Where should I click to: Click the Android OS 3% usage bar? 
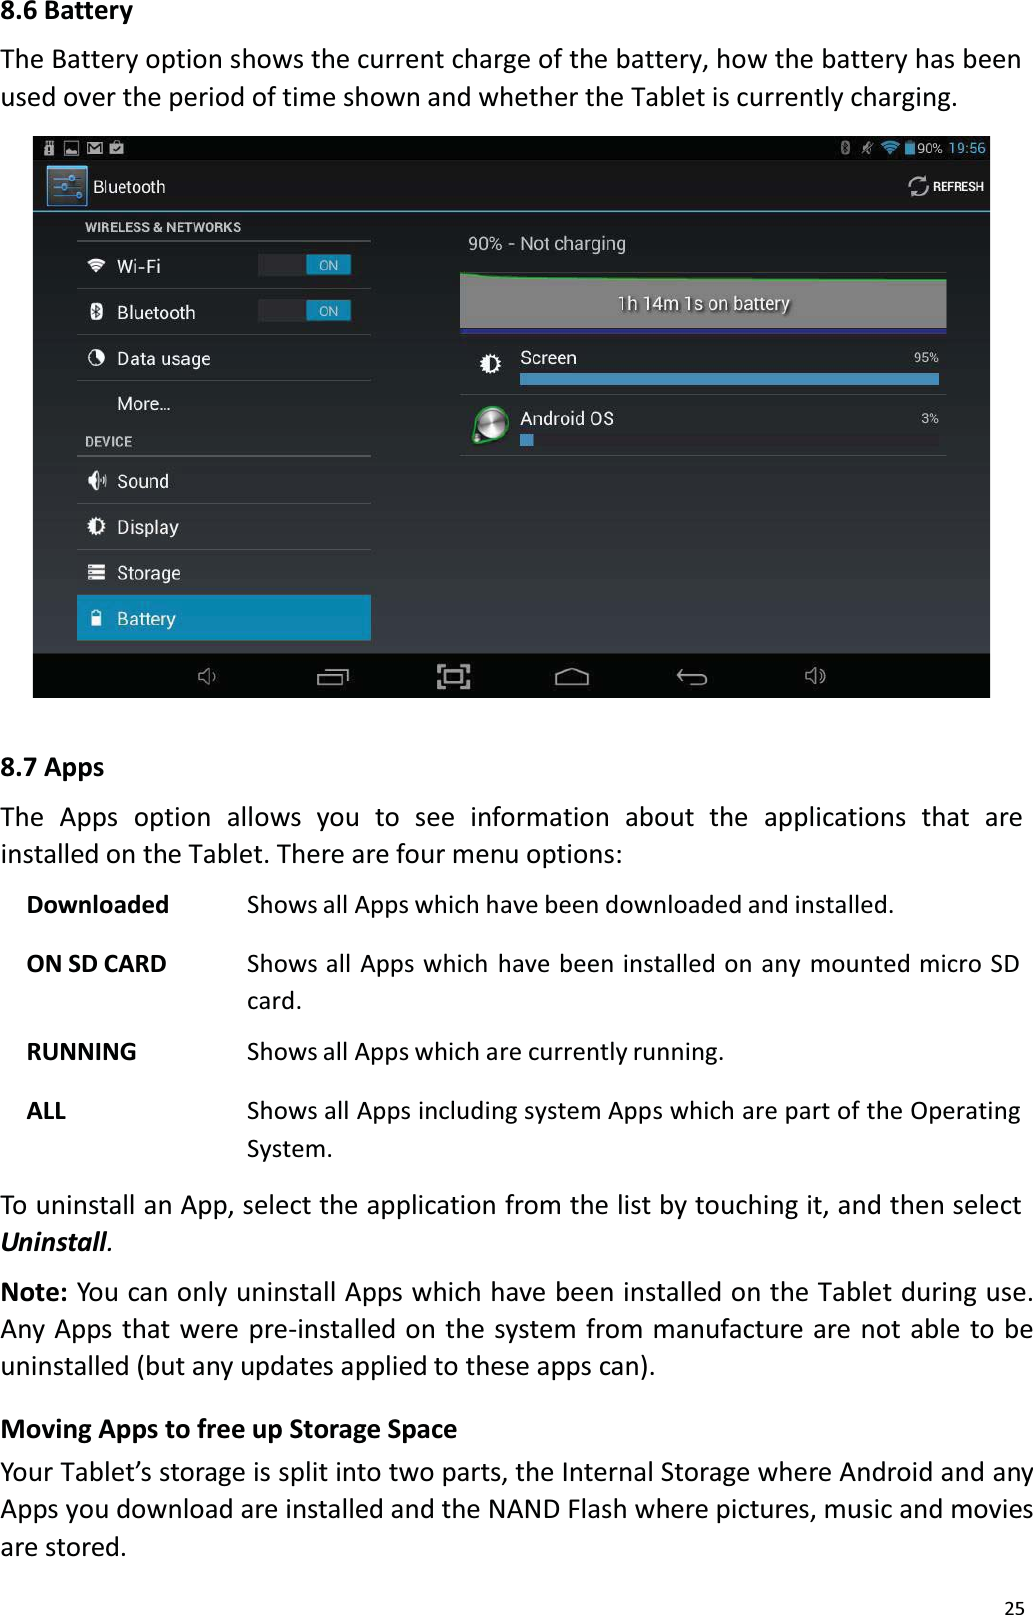tap(527, 440)
